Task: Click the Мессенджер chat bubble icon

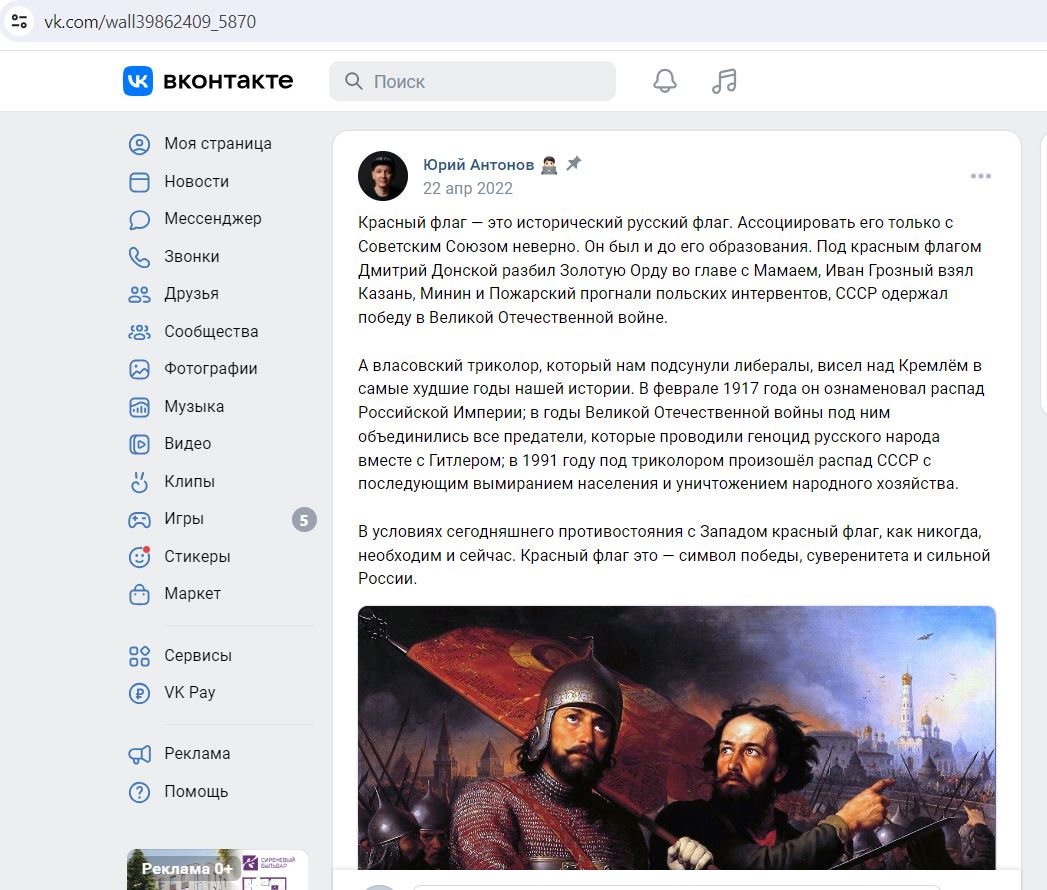Action: coord(139,219)
